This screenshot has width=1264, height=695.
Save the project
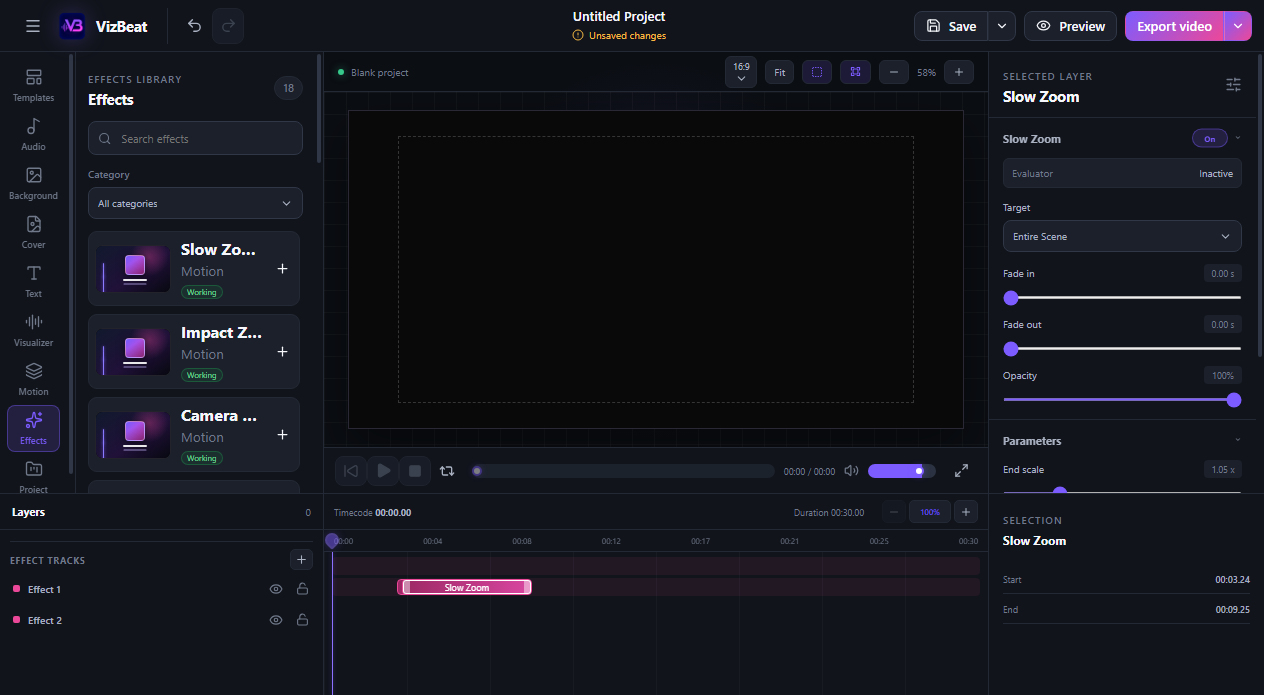951,26
